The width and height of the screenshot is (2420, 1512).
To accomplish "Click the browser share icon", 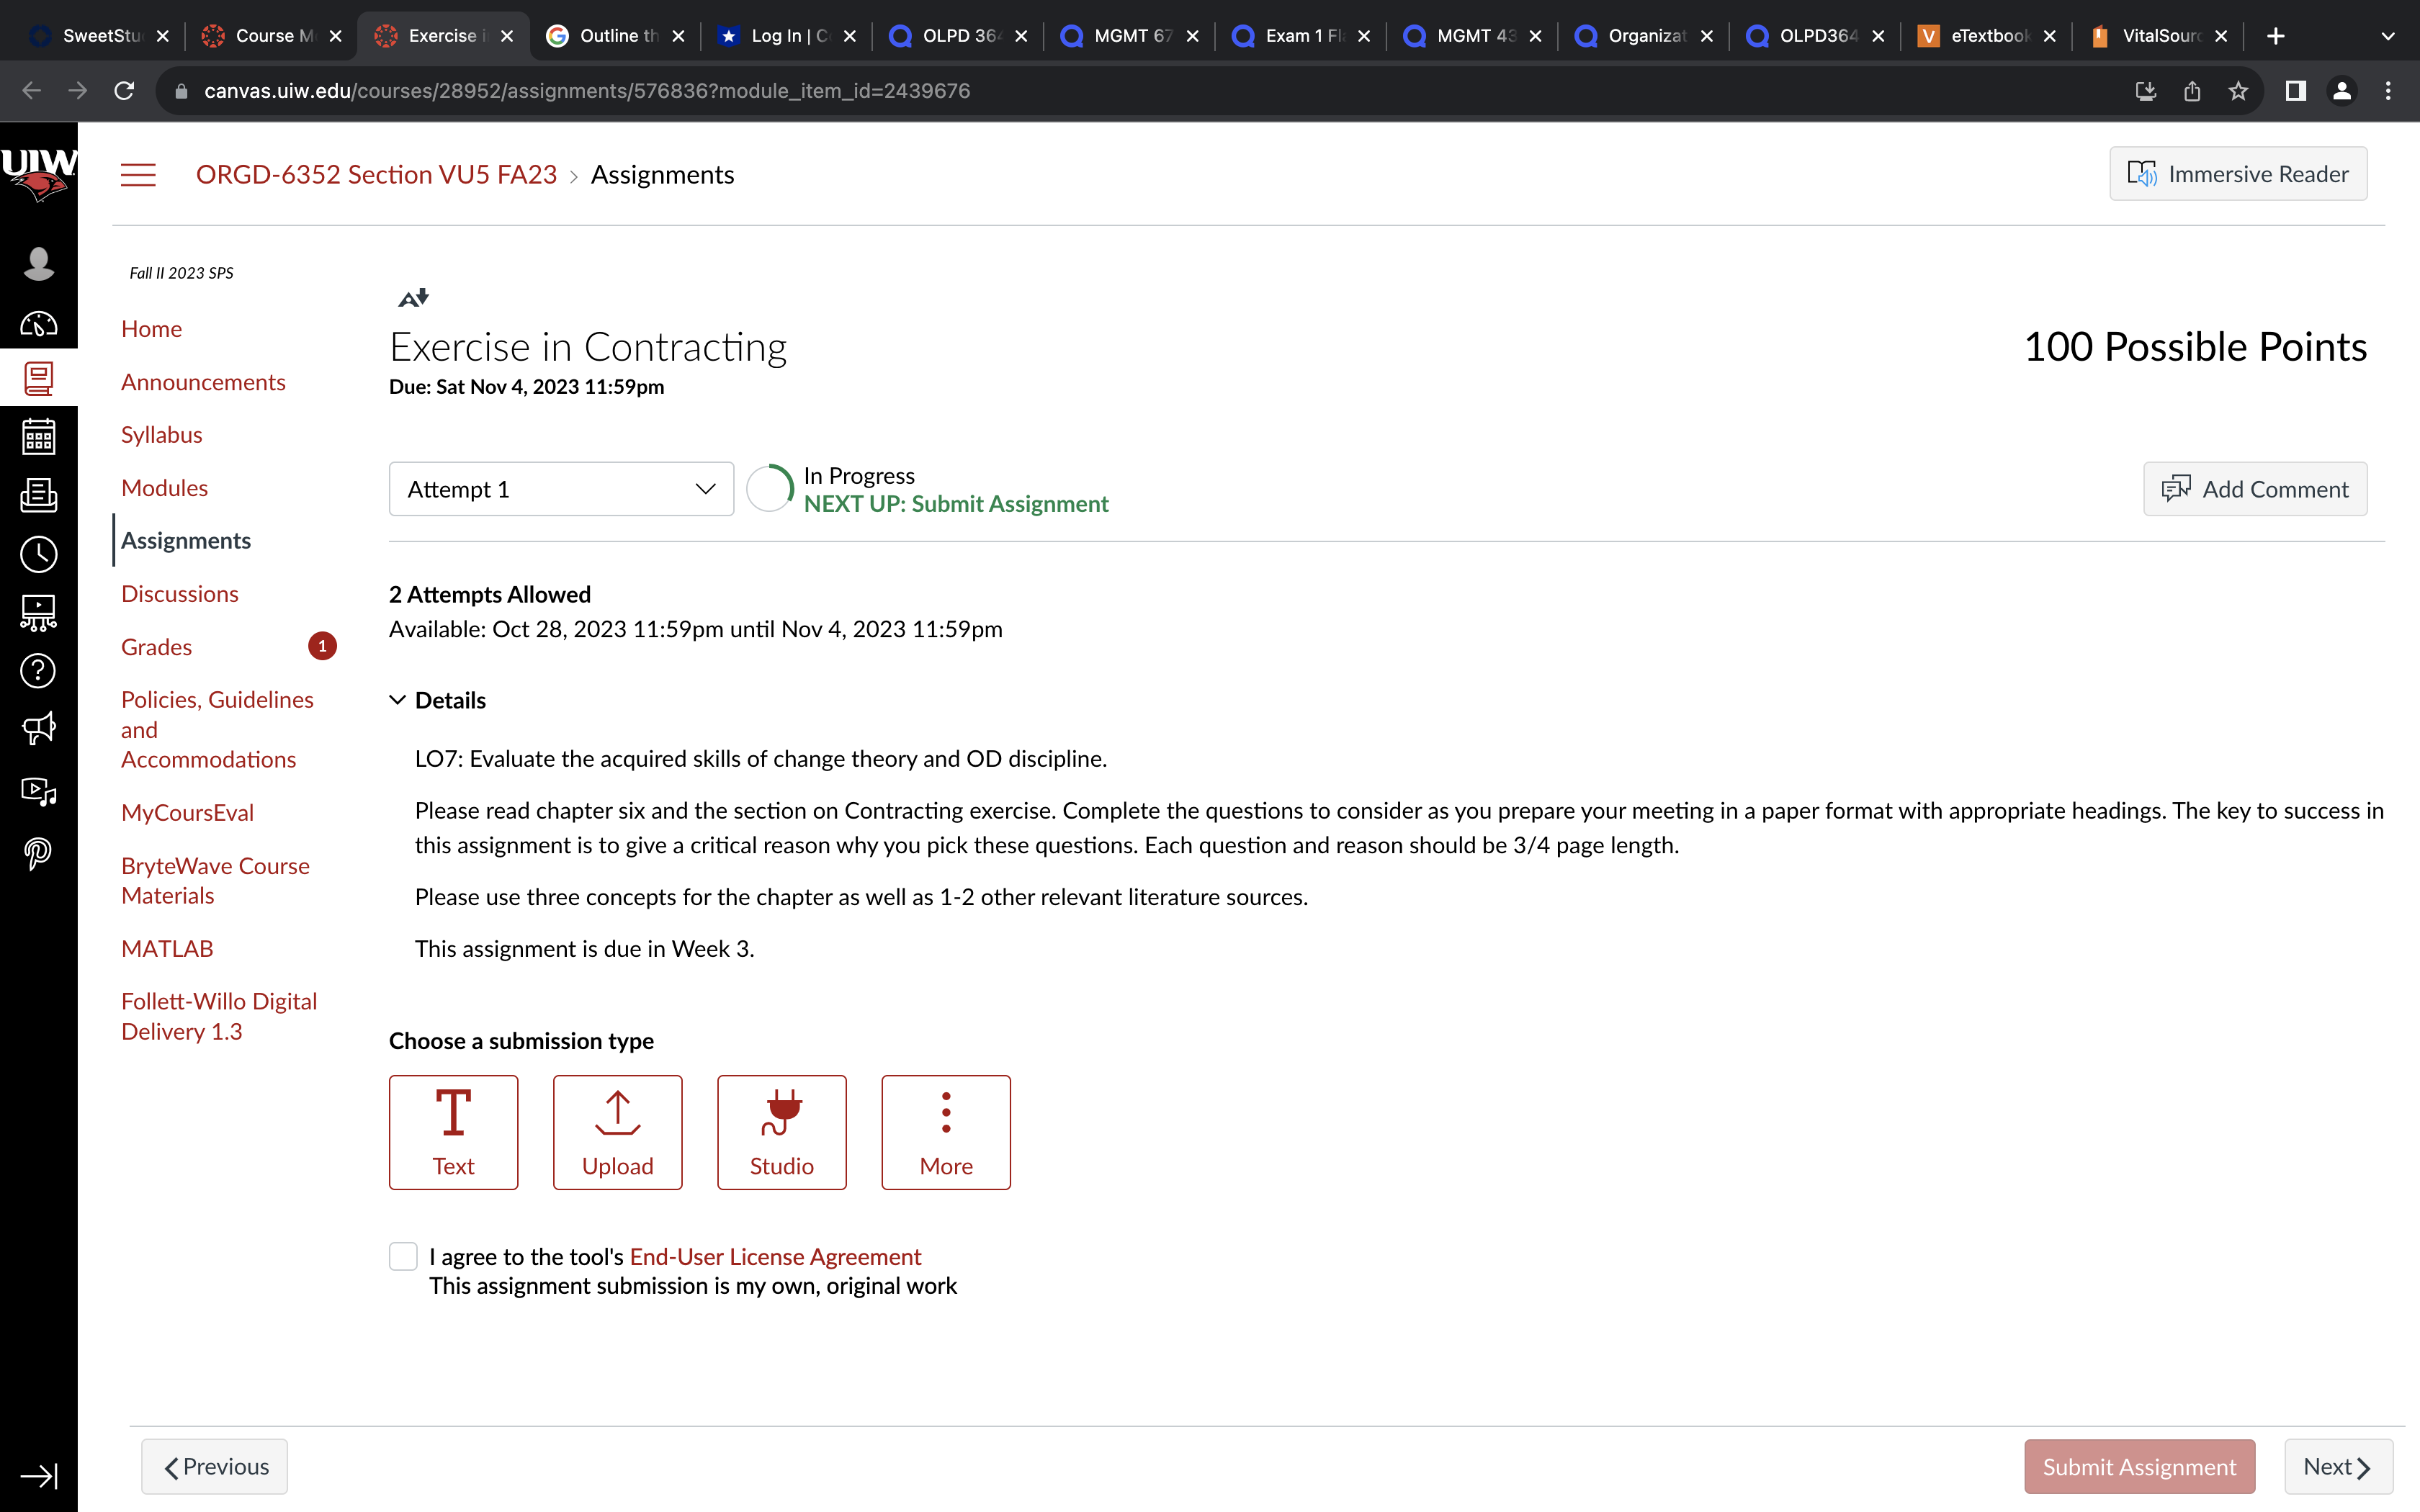I will (x=2192, y=91).
